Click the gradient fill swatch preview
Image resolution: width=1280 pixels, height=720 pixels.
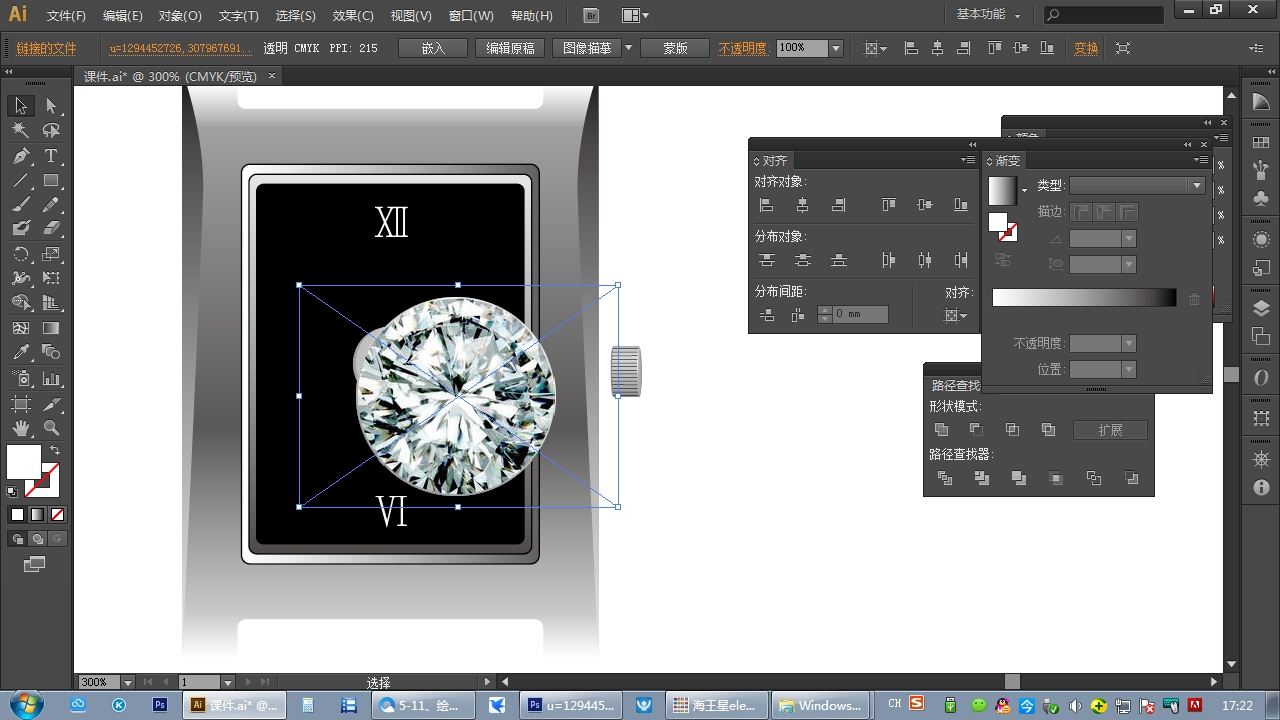(1002, 191)
